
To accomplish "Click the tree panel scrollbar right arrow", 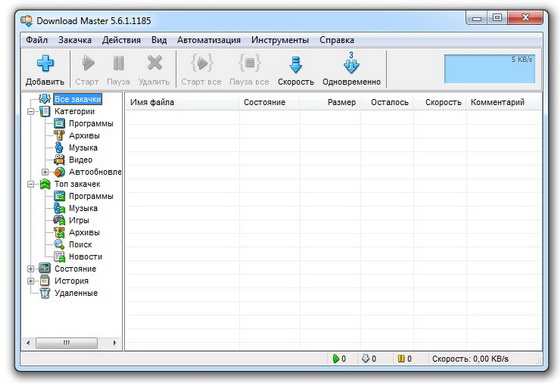I will (x=114, y=343).
